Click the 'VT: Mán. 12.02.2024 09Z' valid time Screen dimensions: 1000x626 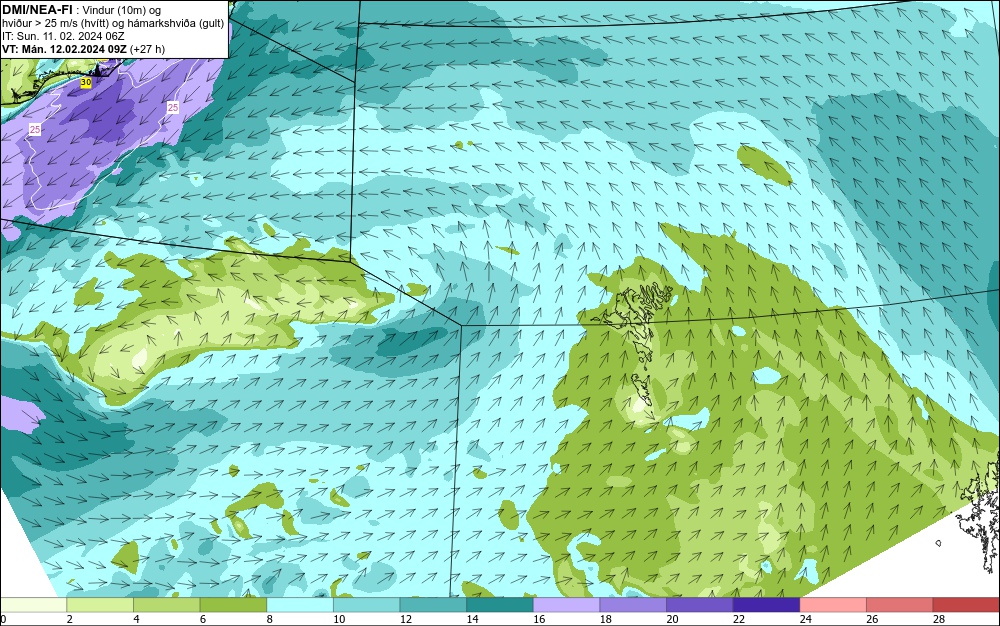(x=64, y=49)
